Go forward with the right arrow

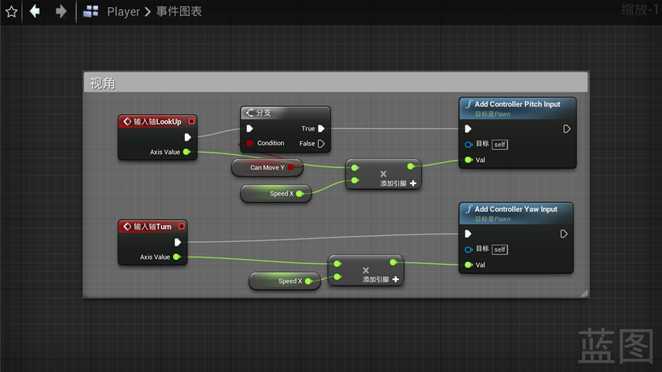click(x=61, y=11)
